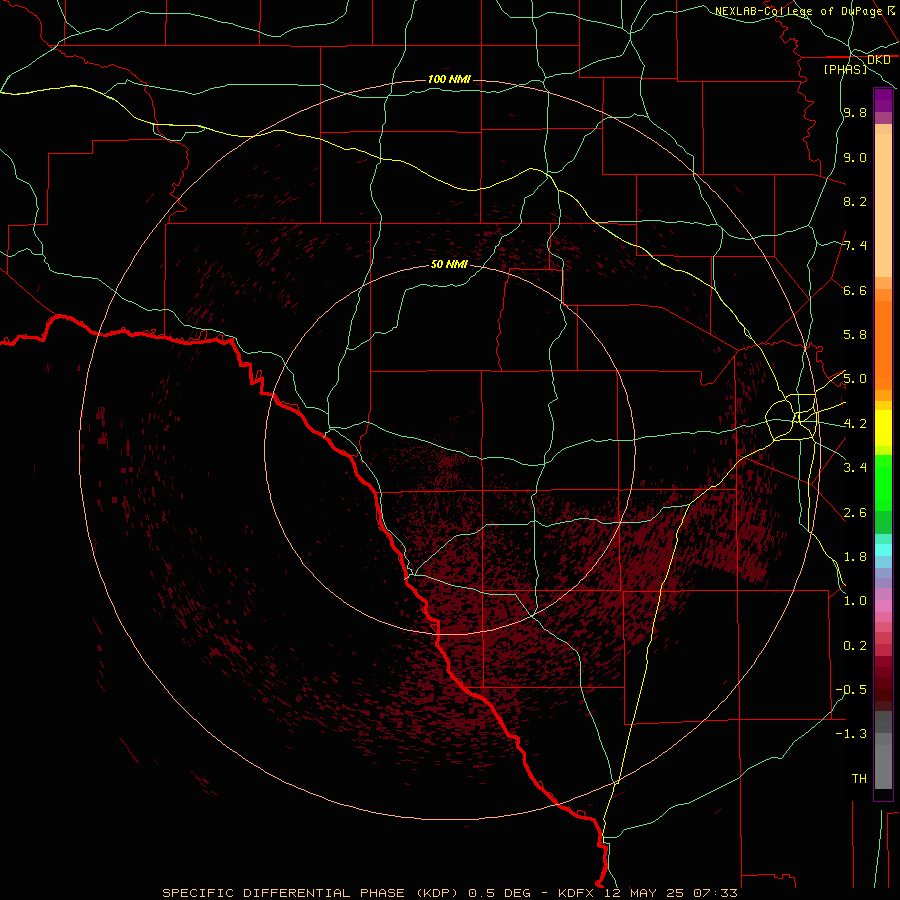Click the 9.0 value on the color scale
Viewport: 900px width, 900px height.
[855, 157]
